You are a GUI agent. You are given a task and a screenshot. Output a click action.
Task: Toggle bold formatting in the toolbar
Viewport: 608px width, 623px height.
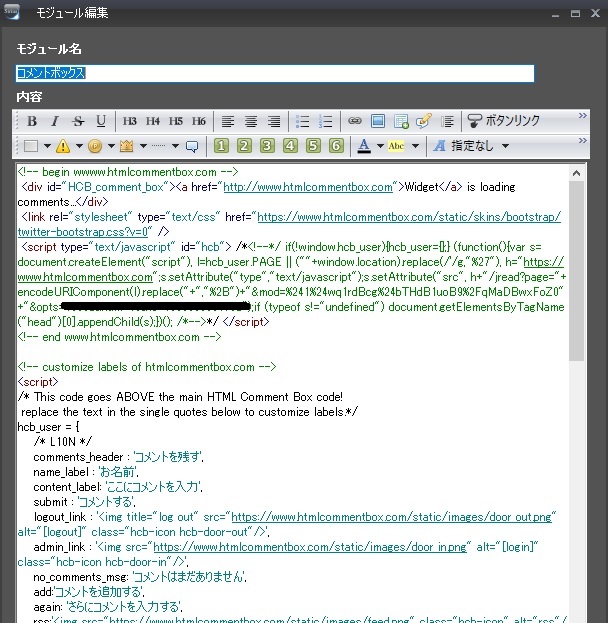[x=31, y=121]
